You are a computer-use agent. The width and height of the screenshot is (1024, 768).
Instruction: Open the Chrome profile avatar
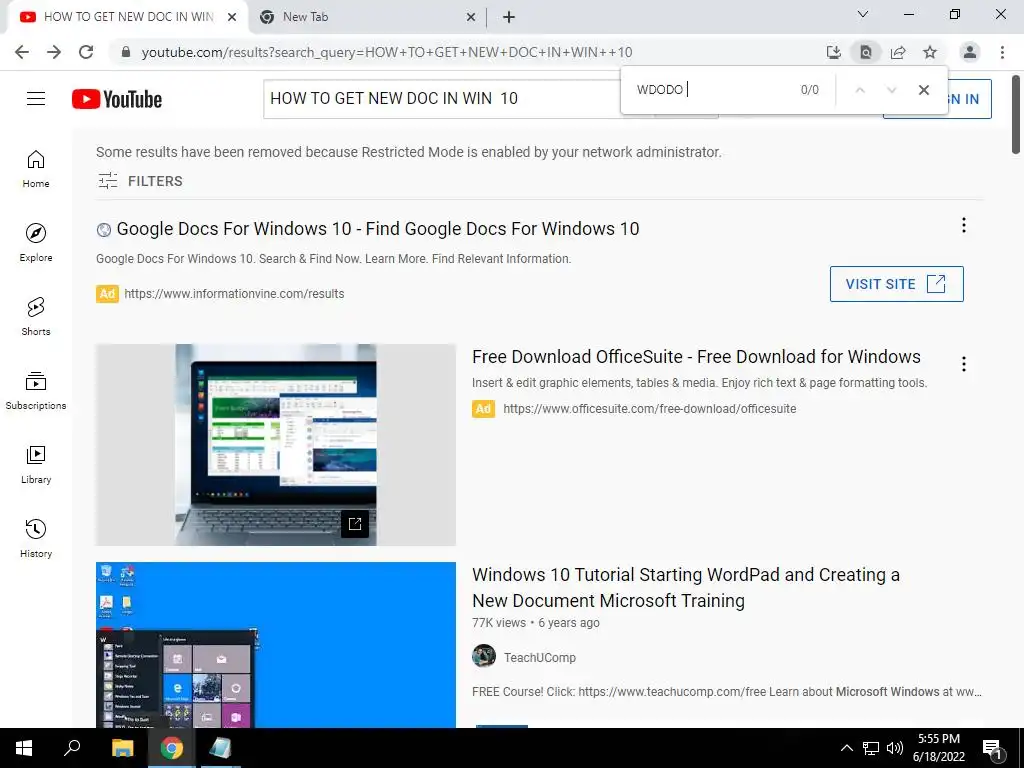(x=970, y=52)
